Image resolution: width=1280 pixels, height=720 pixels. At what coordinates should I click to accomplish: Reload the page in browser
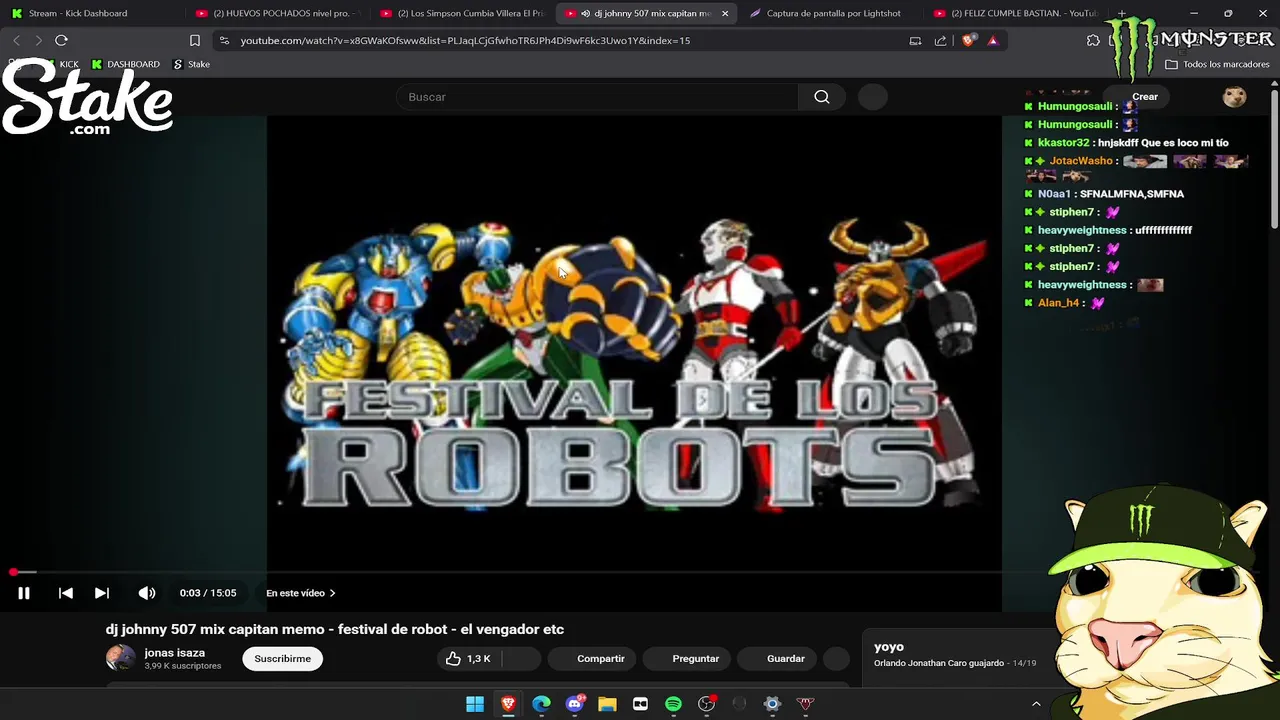[61, 40]
